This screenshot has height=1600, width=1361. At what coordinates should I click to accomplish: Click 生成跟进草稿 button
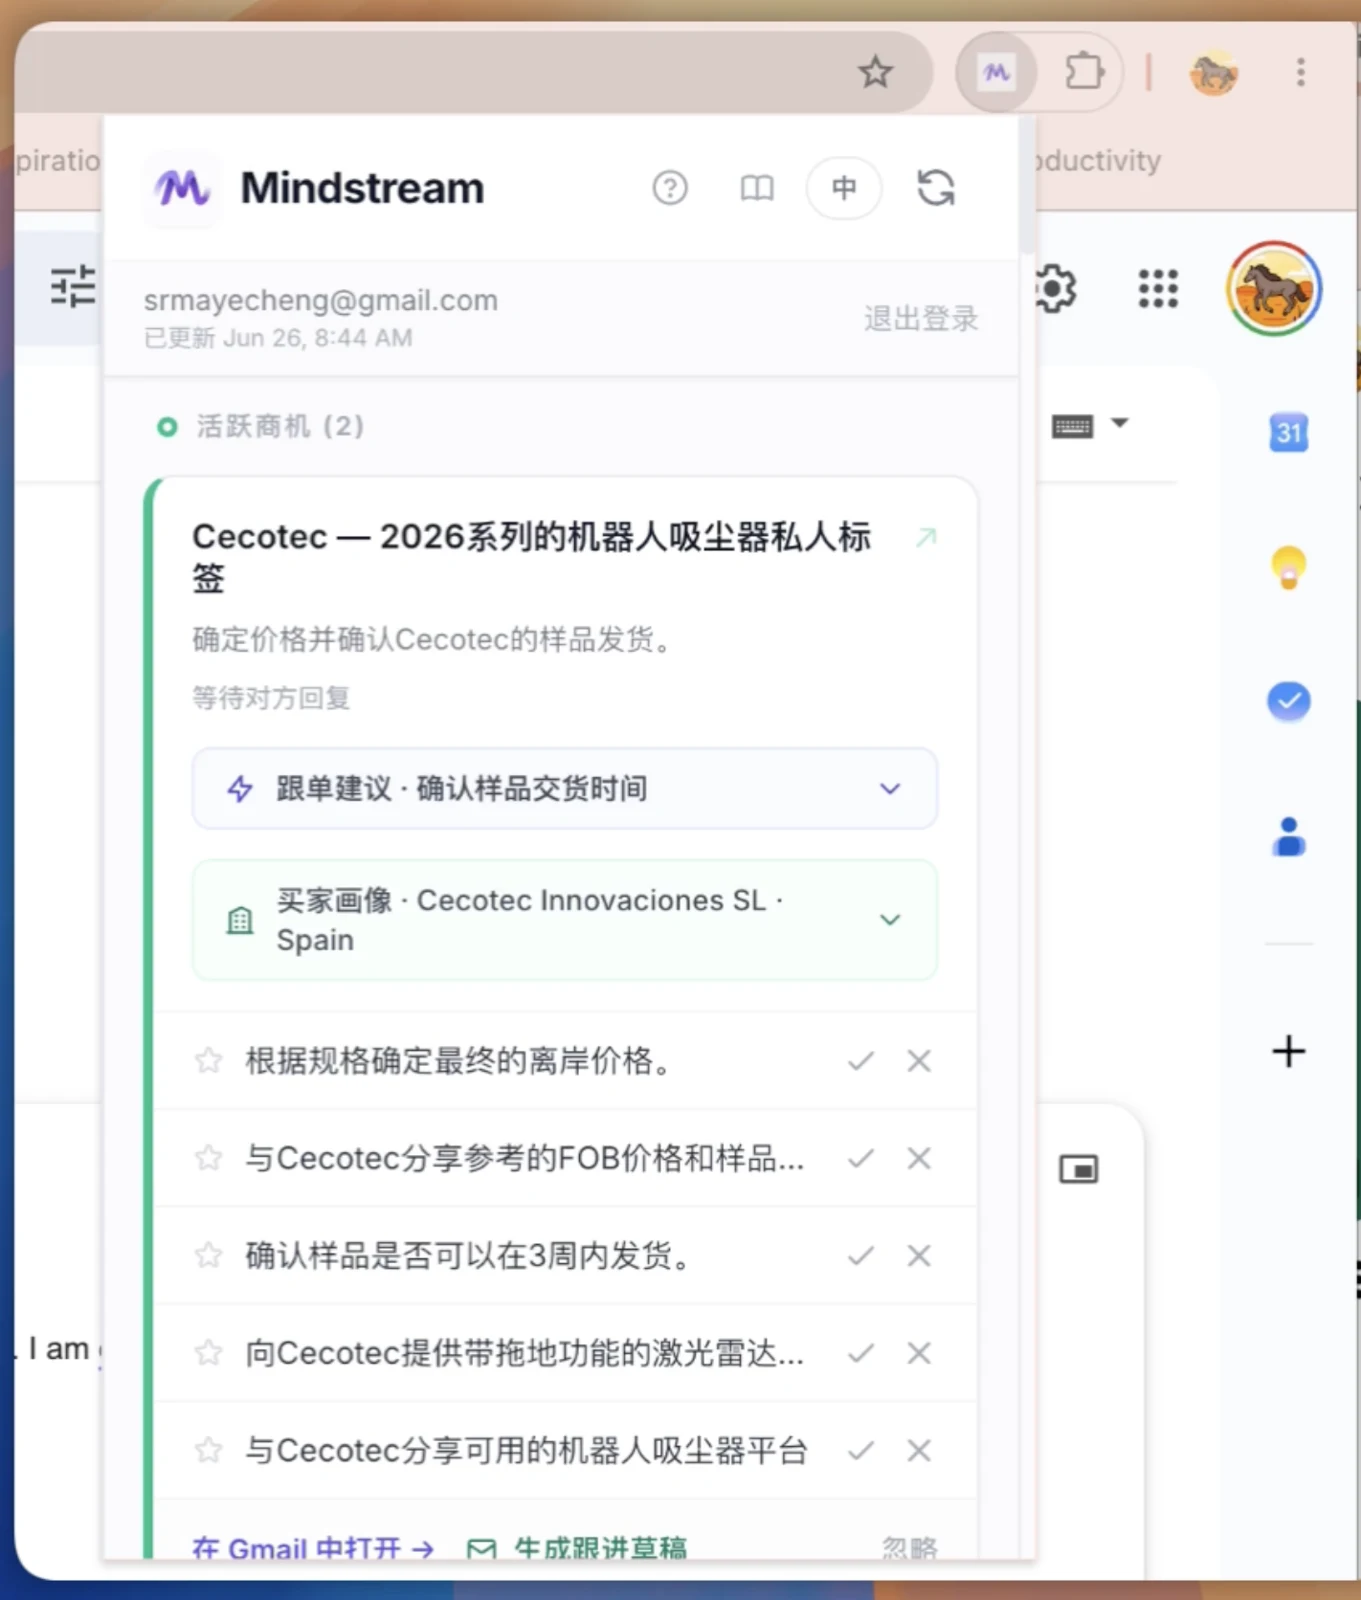577,1547
